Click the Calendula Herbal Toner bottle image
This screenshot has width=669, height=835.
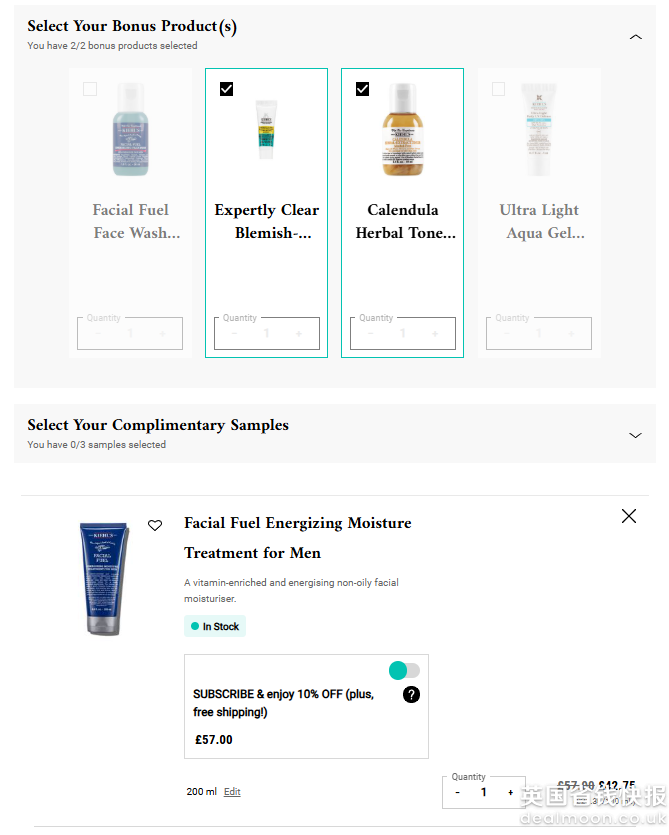tap(403, 130)
